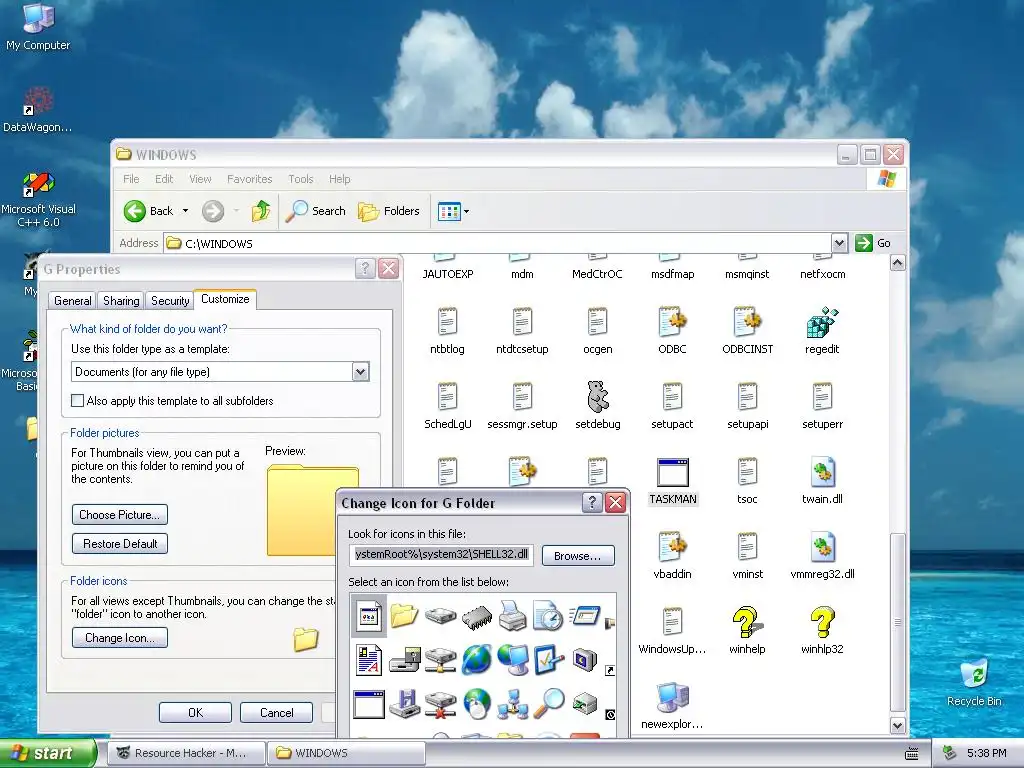Open the folder type template dropdown
This screenshot has width=1024, height=768.
(360, 372)
